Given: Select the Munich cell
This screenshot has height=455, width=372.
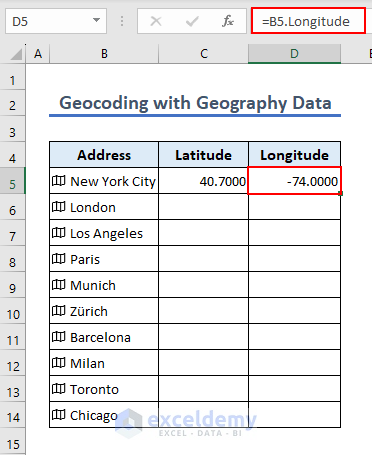Looking at the screenshot, I should [x=104, y=285].
